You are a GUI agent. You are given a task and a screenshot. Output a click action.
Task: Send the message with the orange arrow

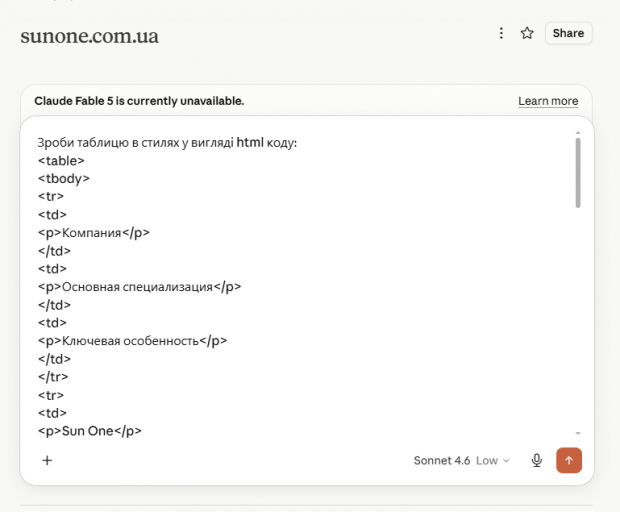(569, 460)
